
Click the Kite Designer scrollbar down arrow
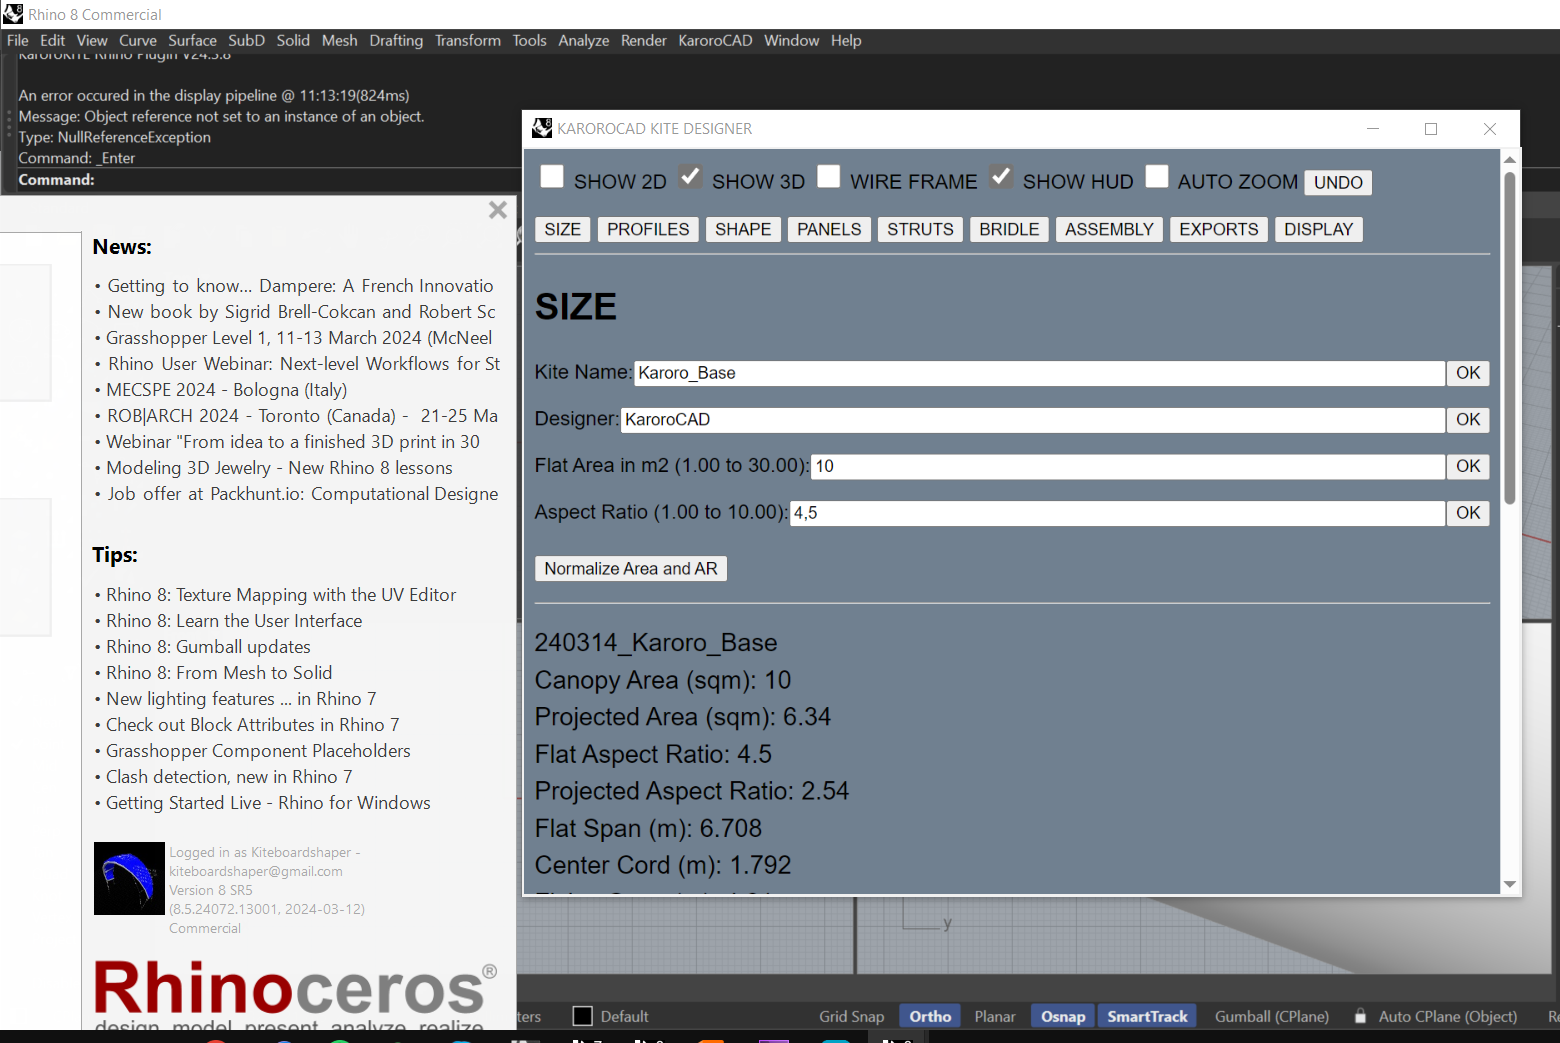(x=1510, y=884)
